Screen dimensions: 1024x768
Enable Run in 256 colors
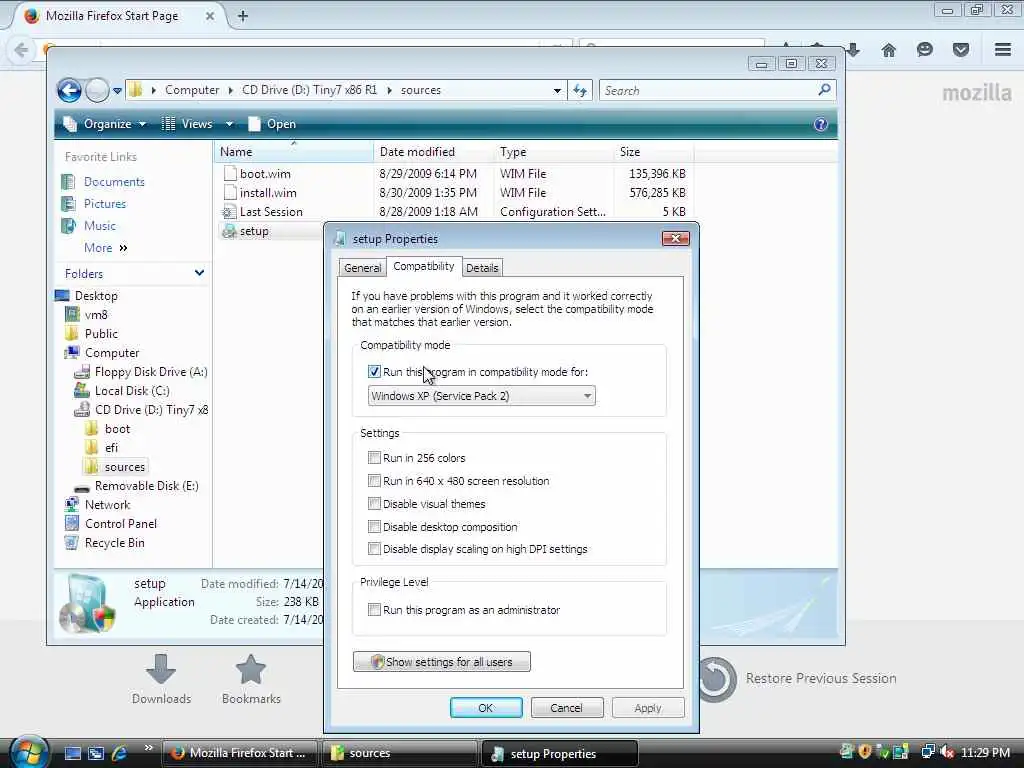(x=374, y=458)
